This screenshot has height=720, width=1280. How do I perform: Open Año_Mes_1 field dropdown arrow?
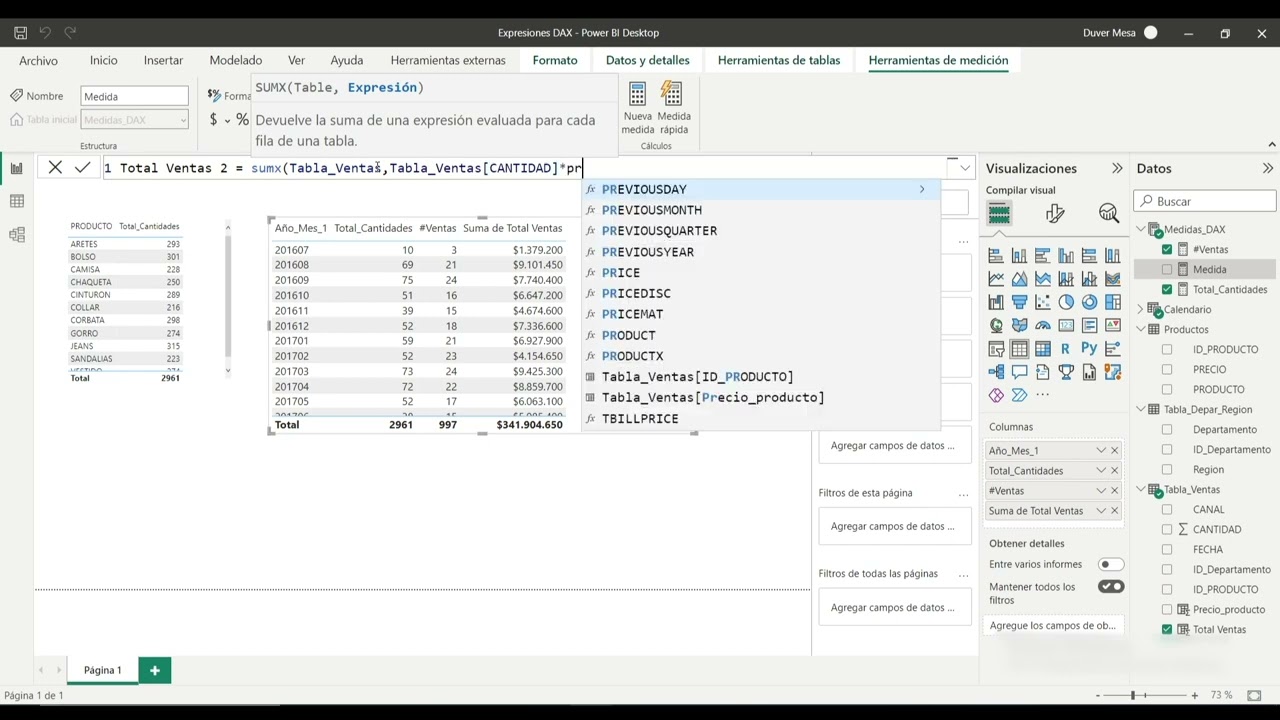coord(1101,451)
